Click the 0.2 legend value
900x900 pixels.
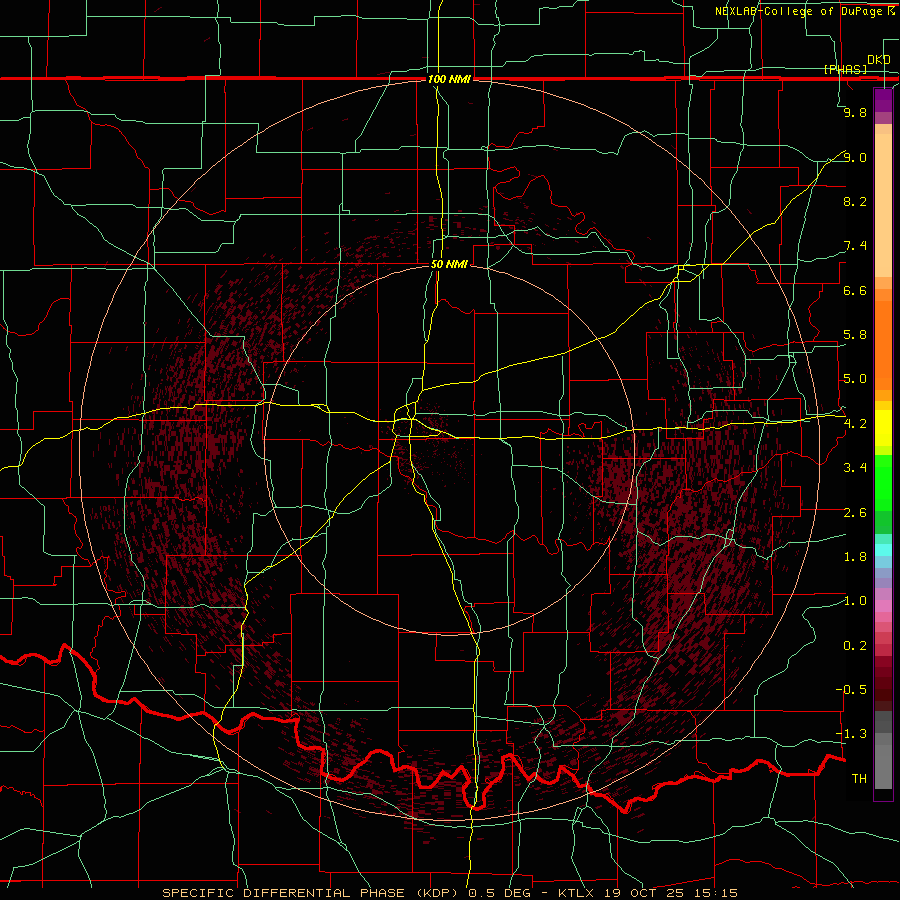[855, 646]
